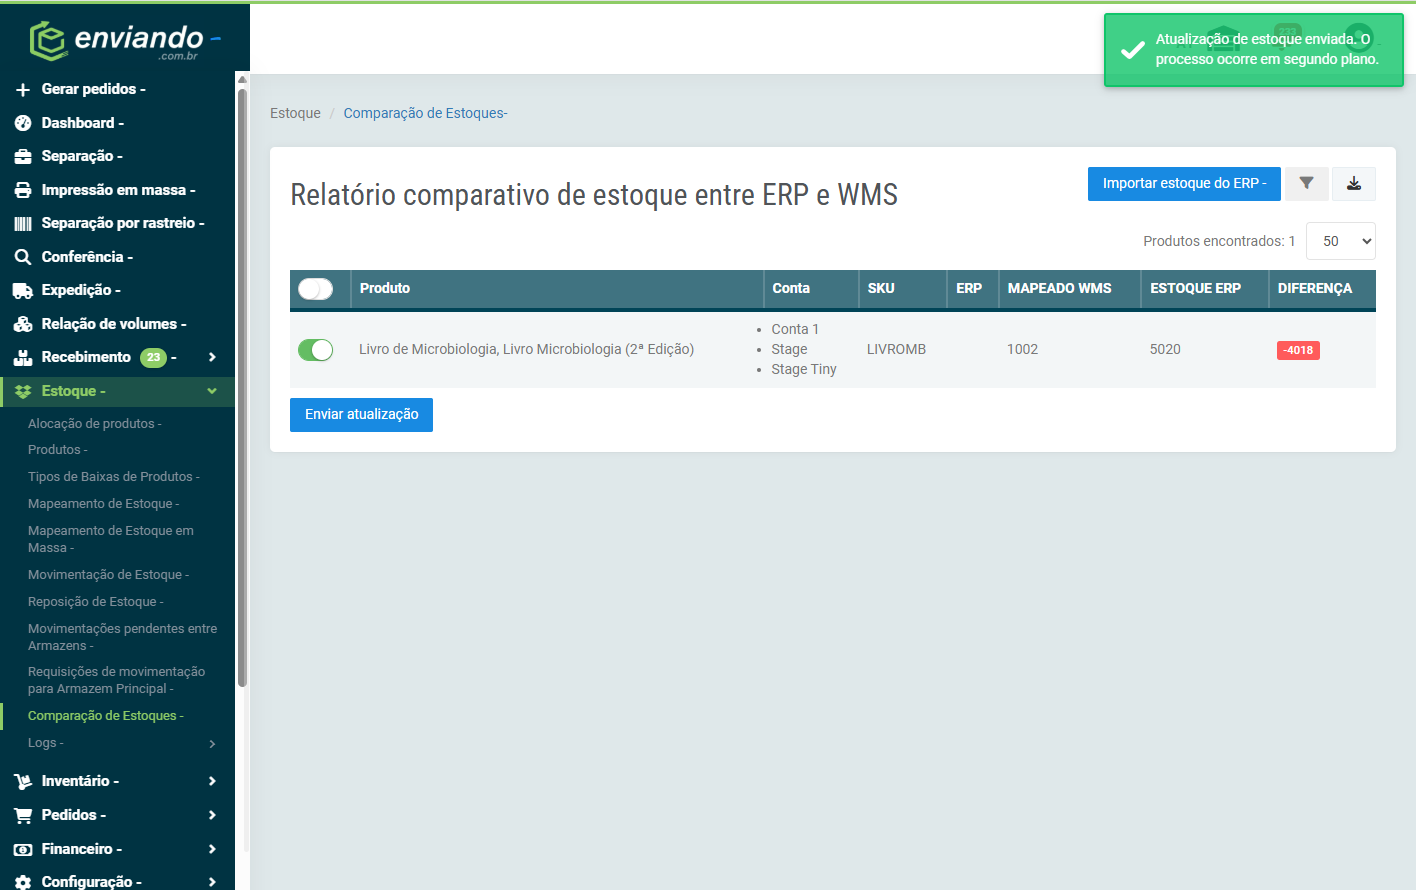Image resolution: width=1416 pixels, height=890 pixels.
Task: Expand the Logs submenu chevron
Action: tap(212, 744)
